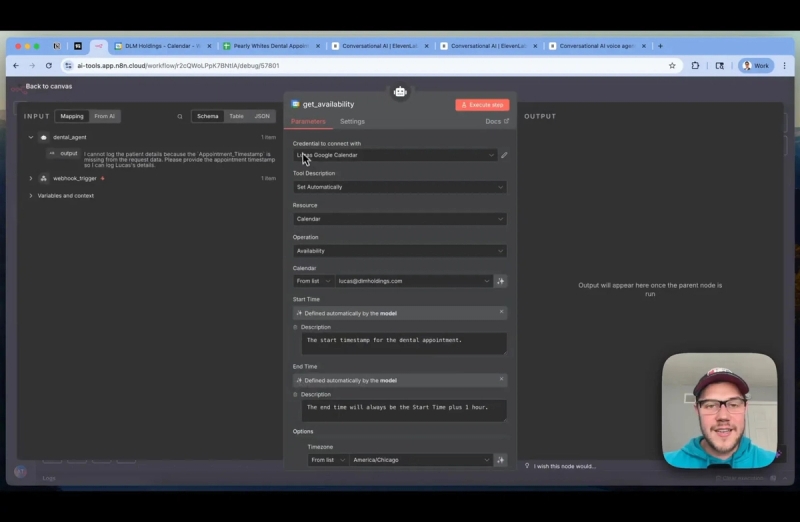The image size is (800, 522).
Task: Click Back to canvas link
Action: pyautogui.click(x=48, y=86)
